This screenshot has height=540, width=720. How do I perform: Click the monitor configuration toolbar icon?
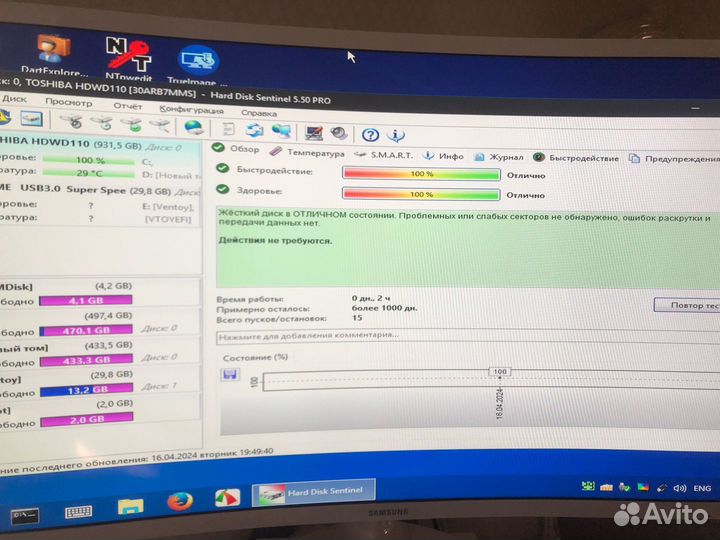pyautogui.click(x=314, y=133)
